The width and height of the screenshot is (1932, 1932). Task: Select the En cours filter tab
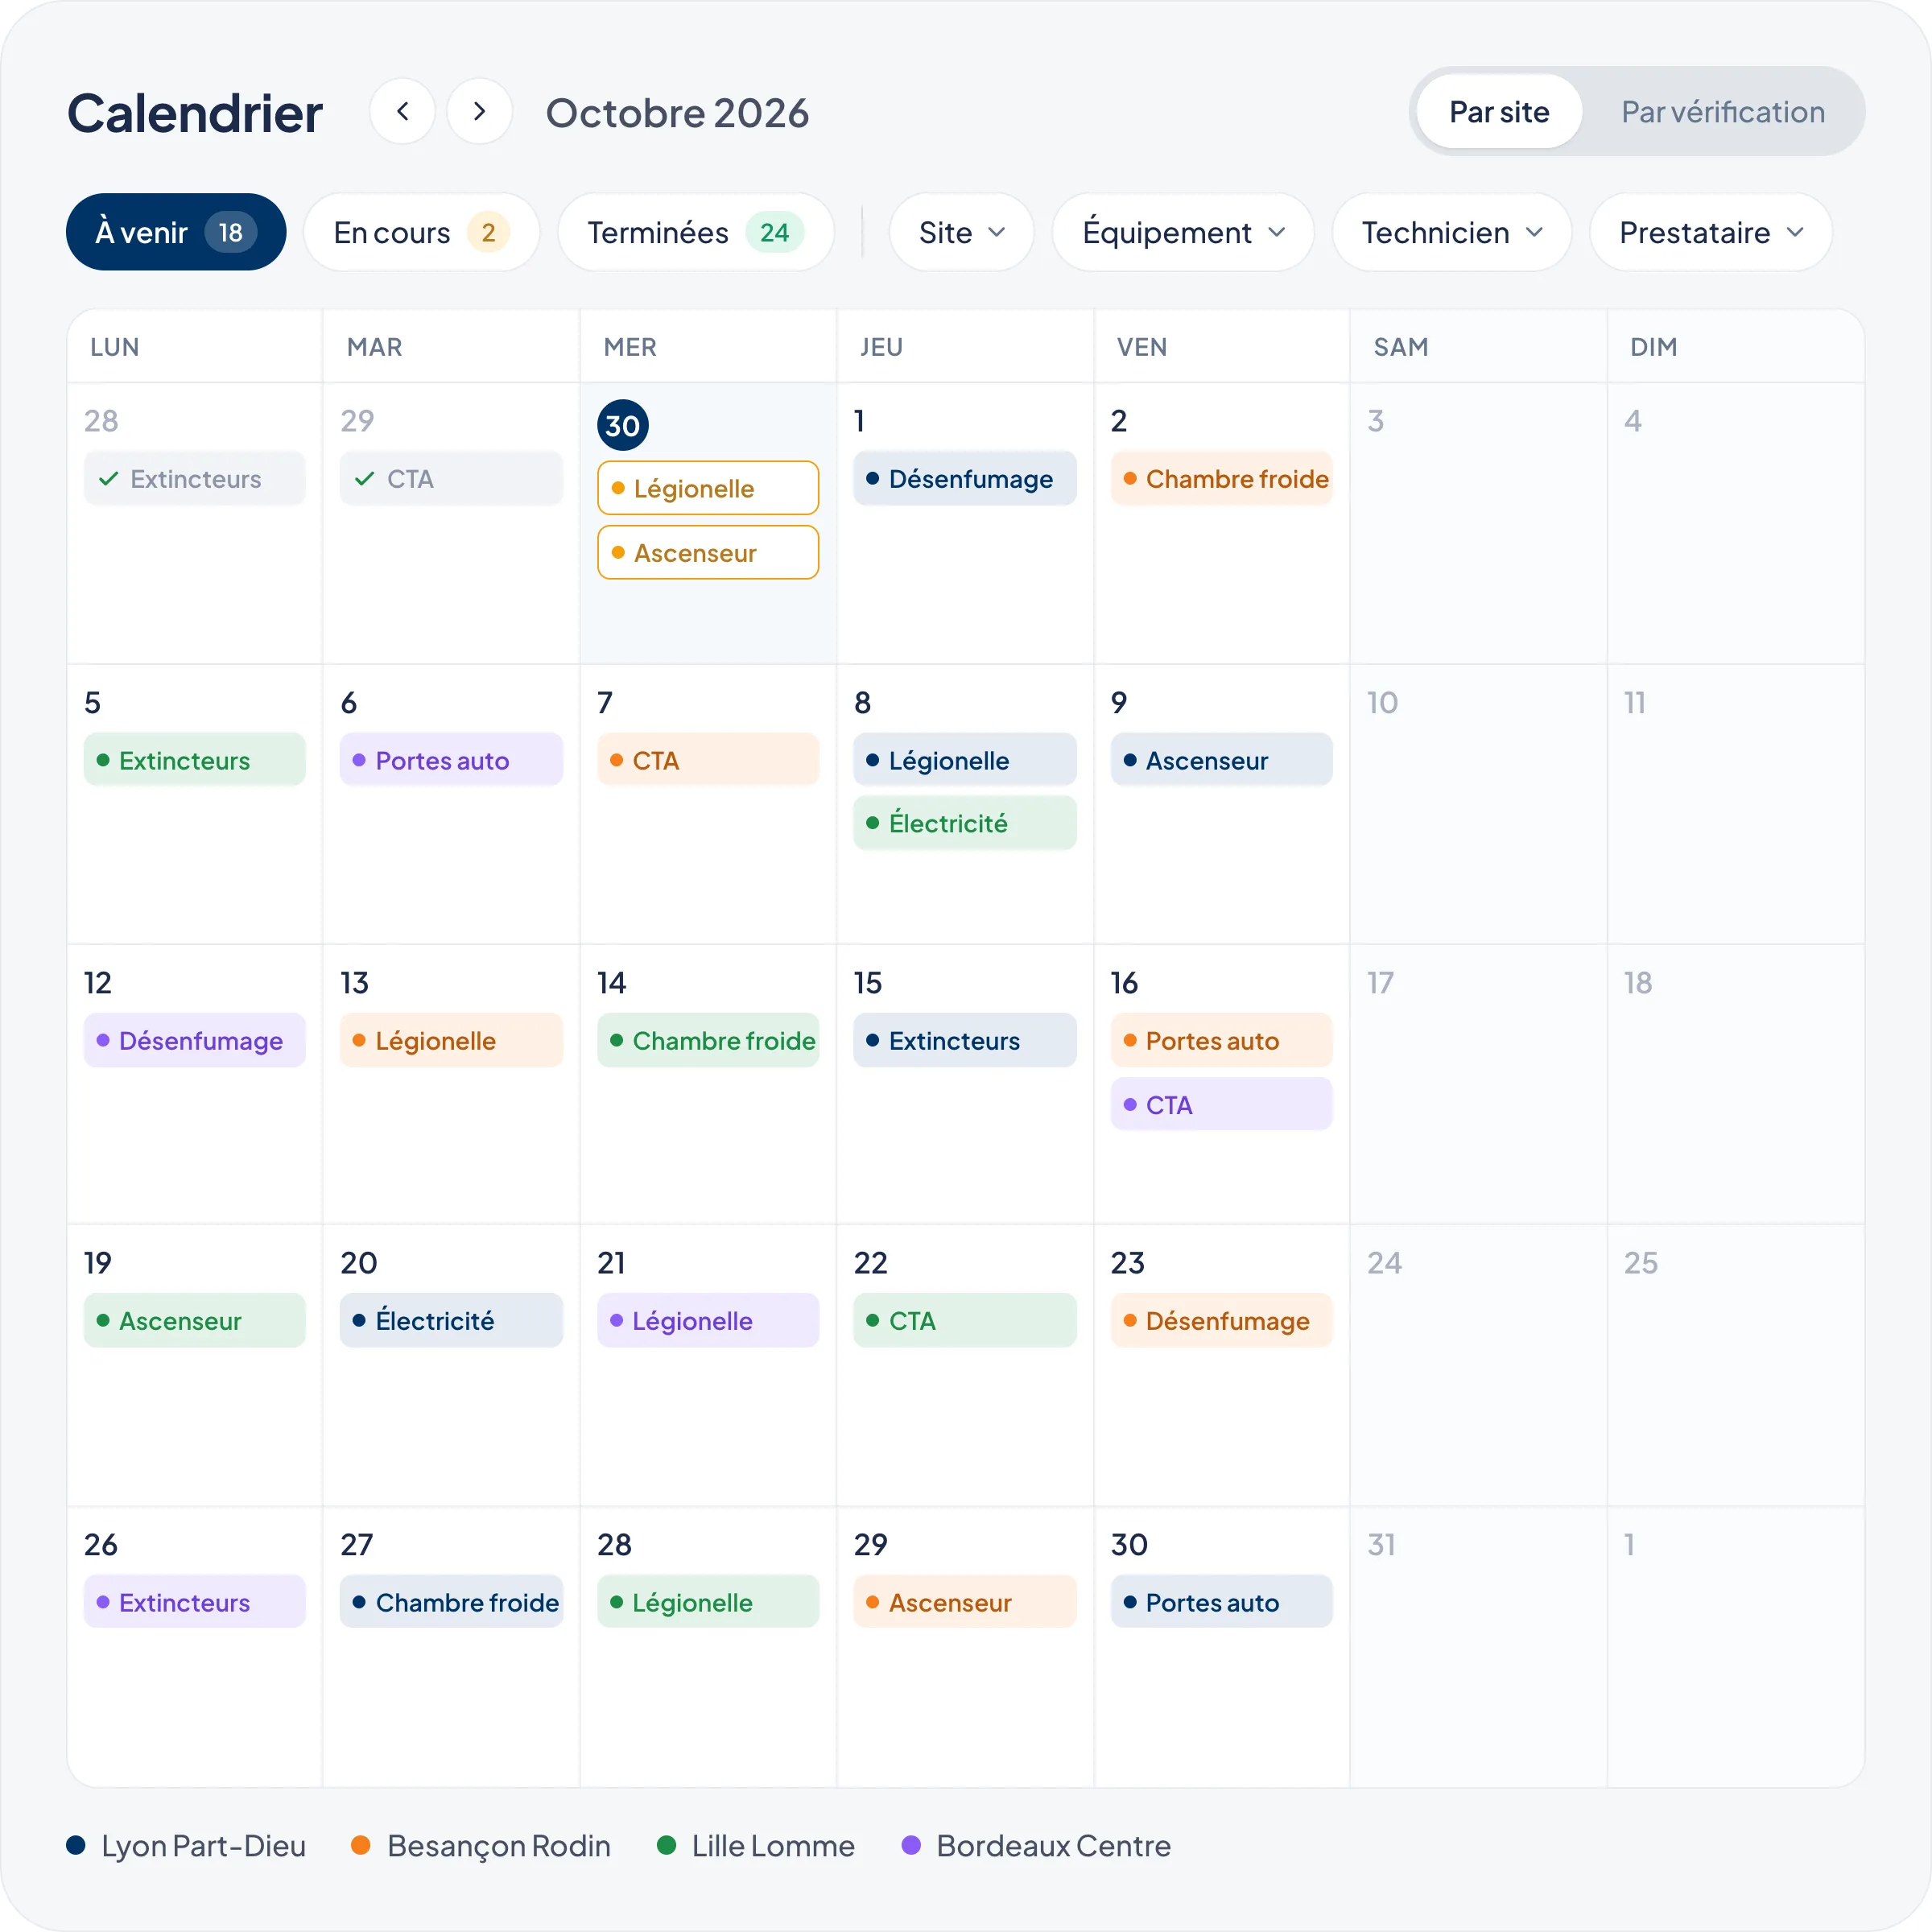tap(422, 232)
